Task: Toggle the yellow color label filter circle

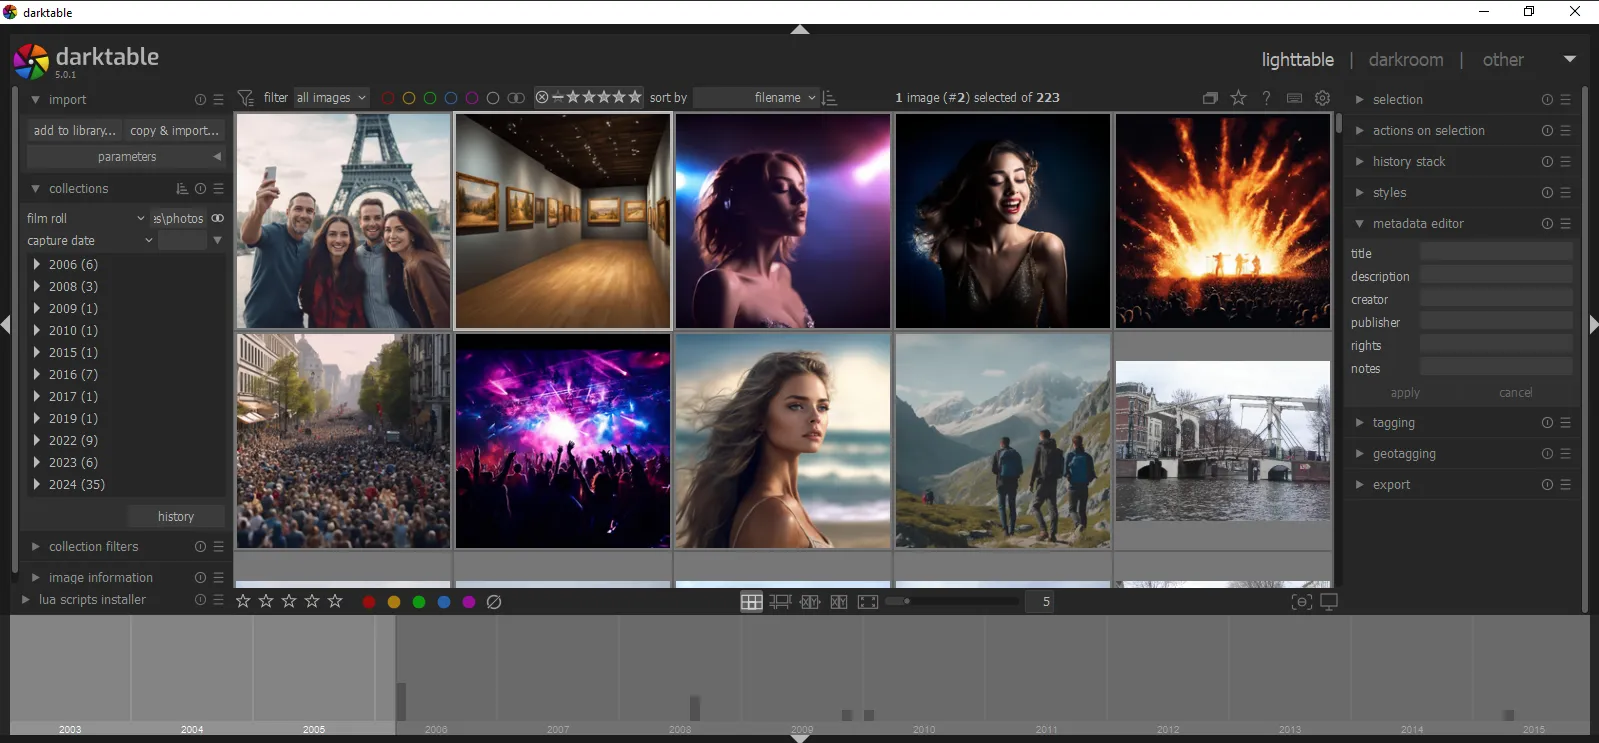Action: tap(409, 98)
